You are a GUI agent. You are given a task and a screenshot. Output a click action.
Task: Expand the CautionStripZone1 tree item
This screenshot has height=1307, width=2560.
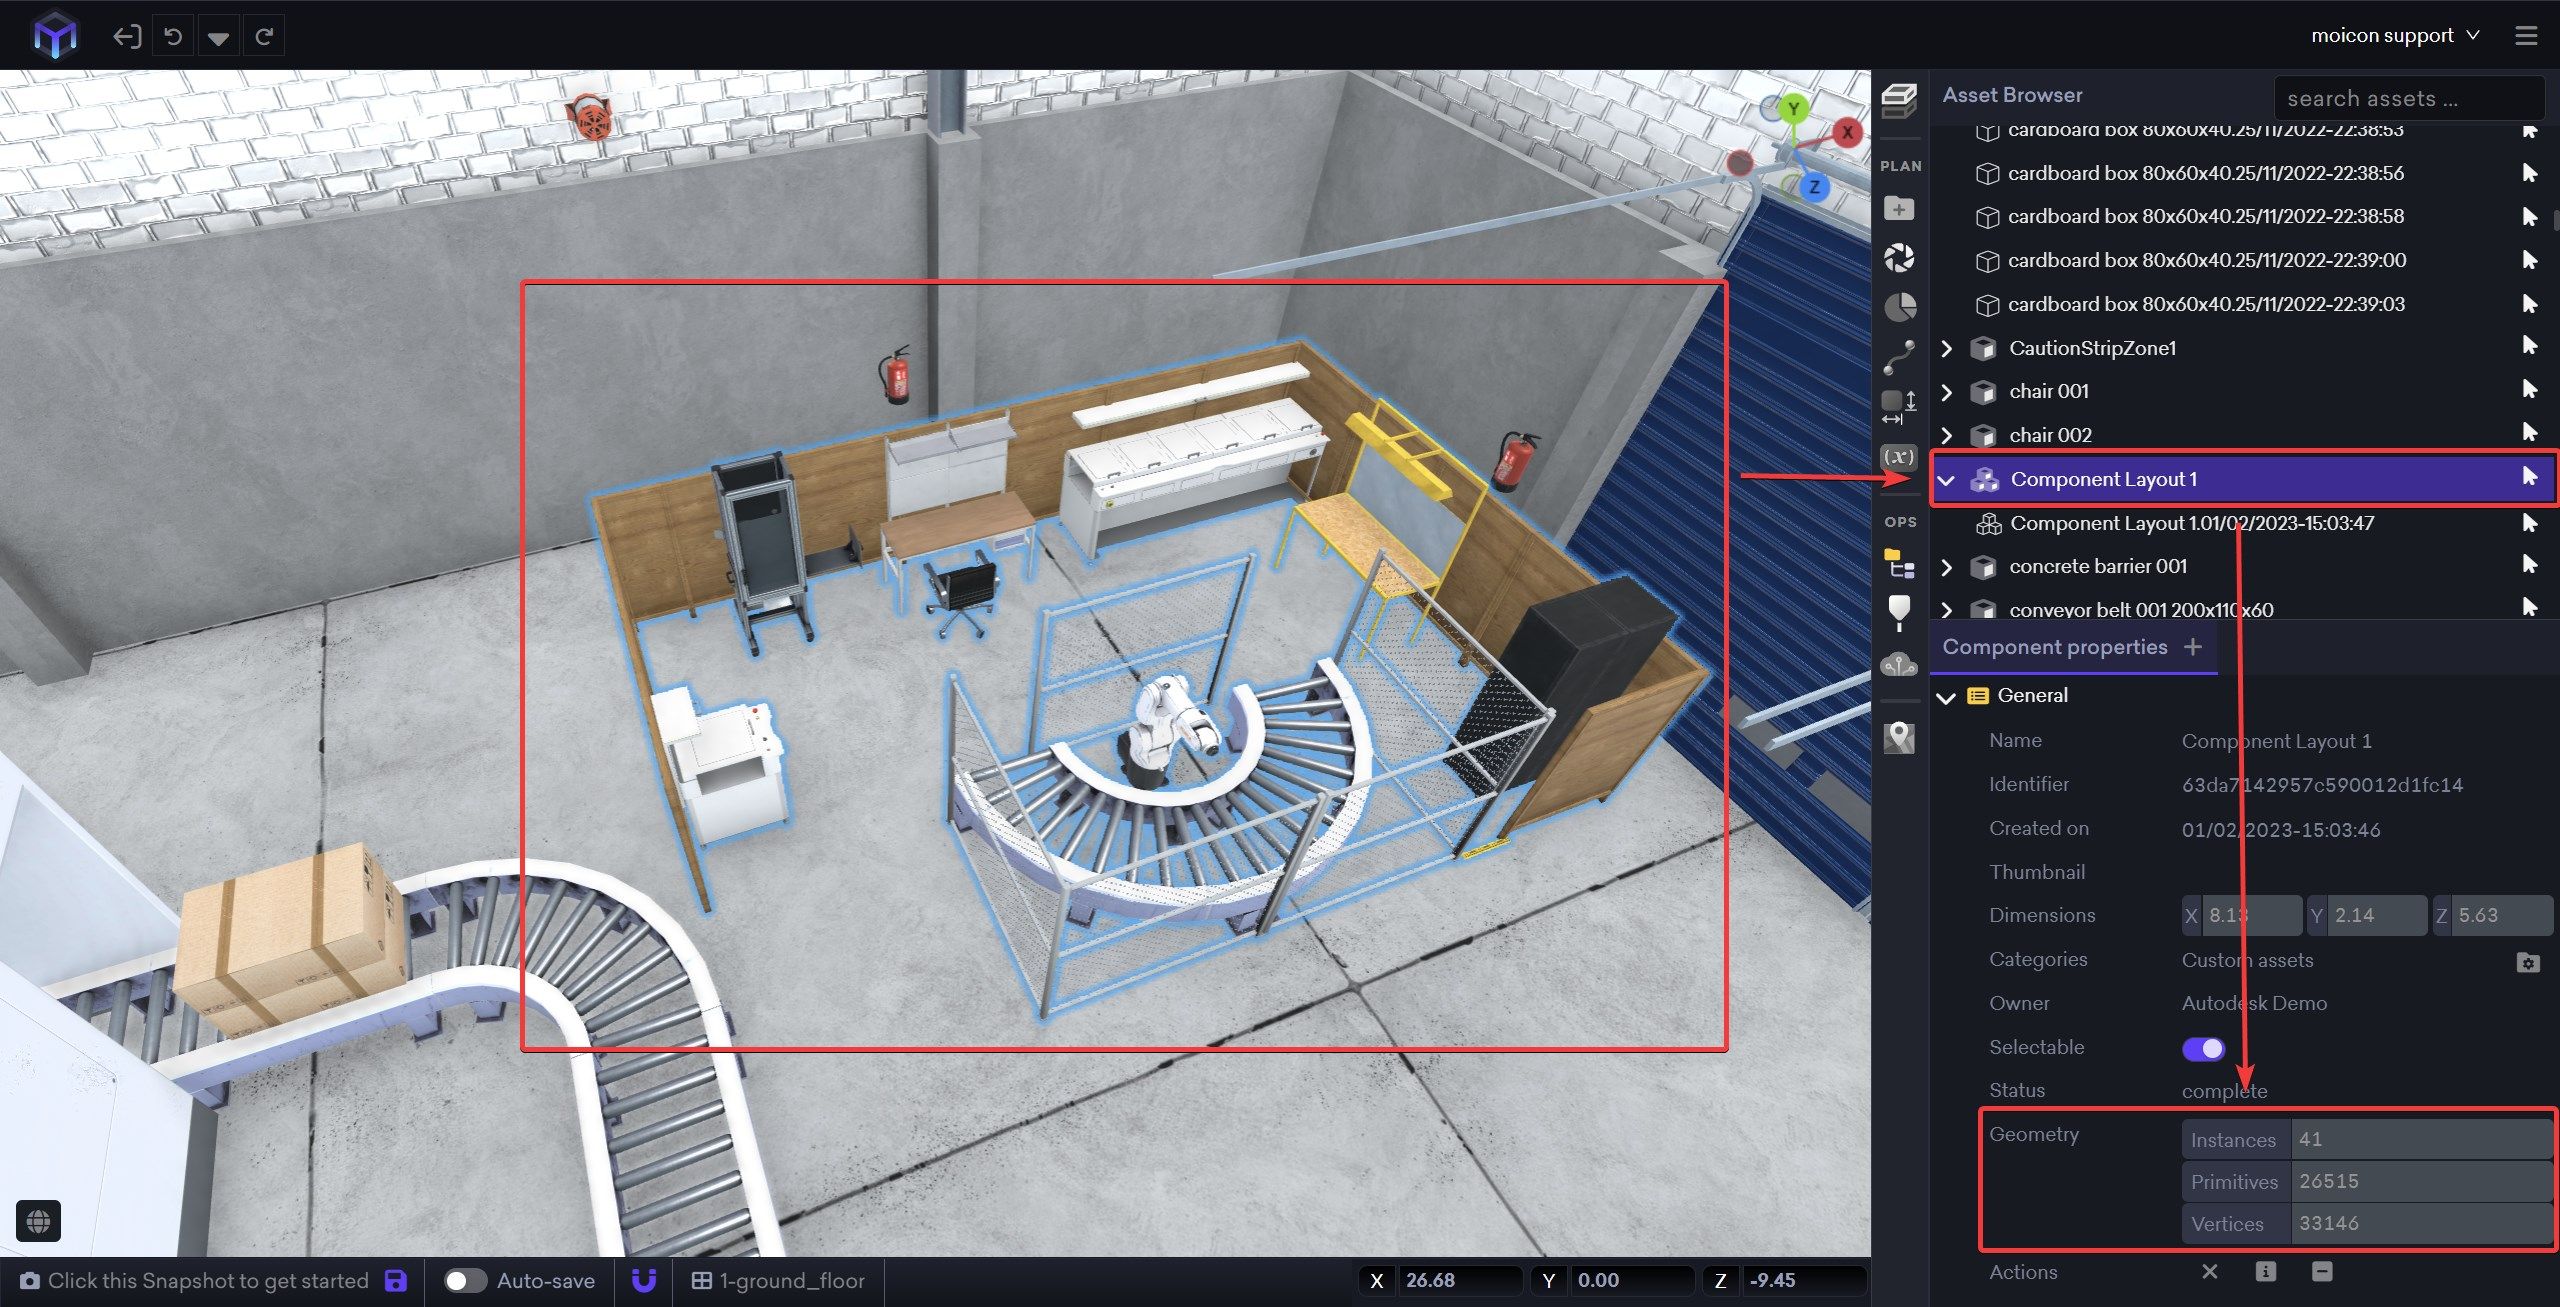[x=1946, y=348]
